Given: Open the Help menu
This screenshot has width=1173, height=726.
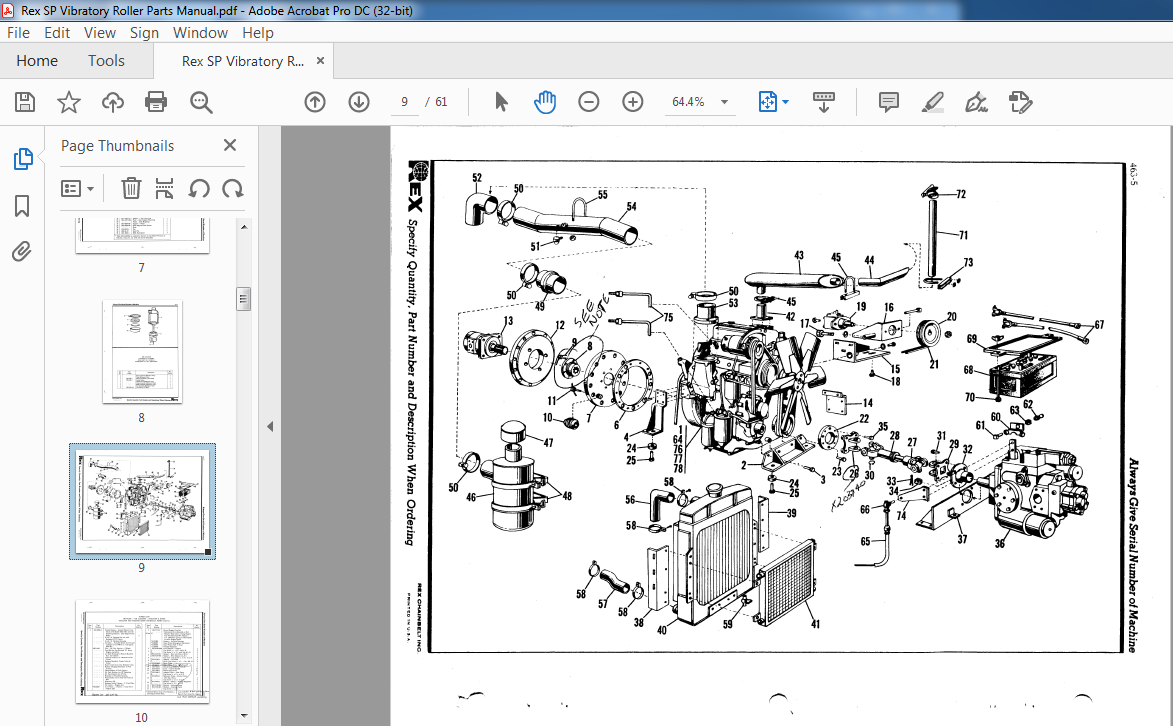Looking at the screenshot, I should coord(258,33).
